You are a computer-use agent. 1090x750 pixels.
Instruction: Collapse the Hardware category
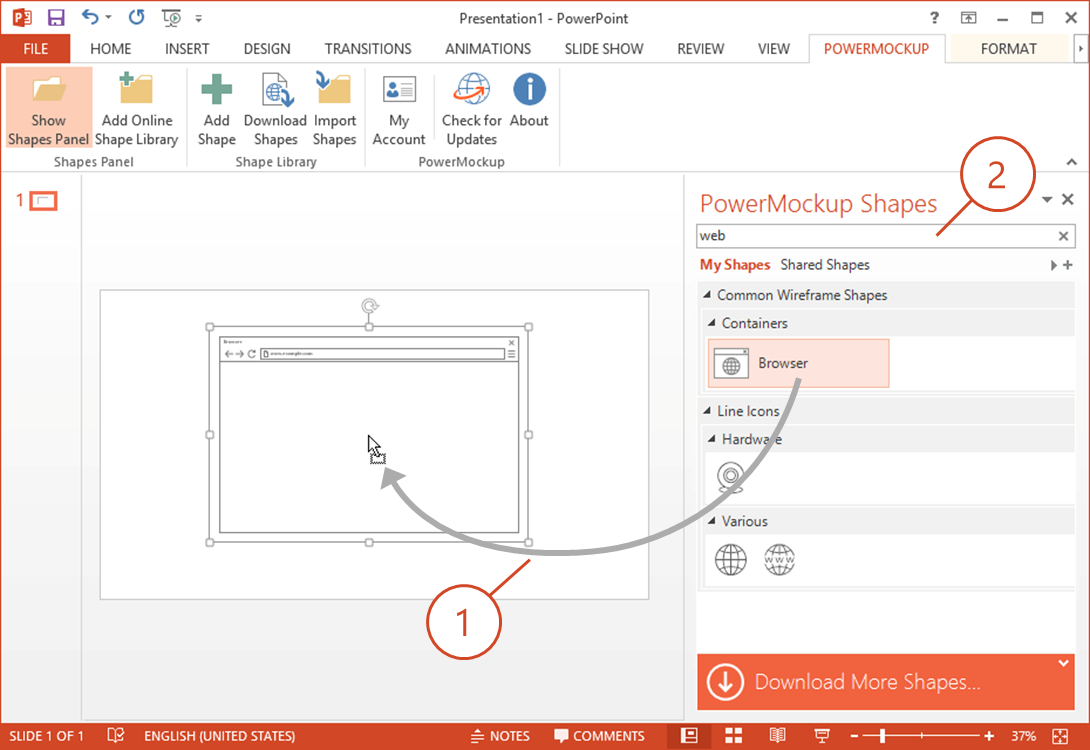(x=712, y=439)
